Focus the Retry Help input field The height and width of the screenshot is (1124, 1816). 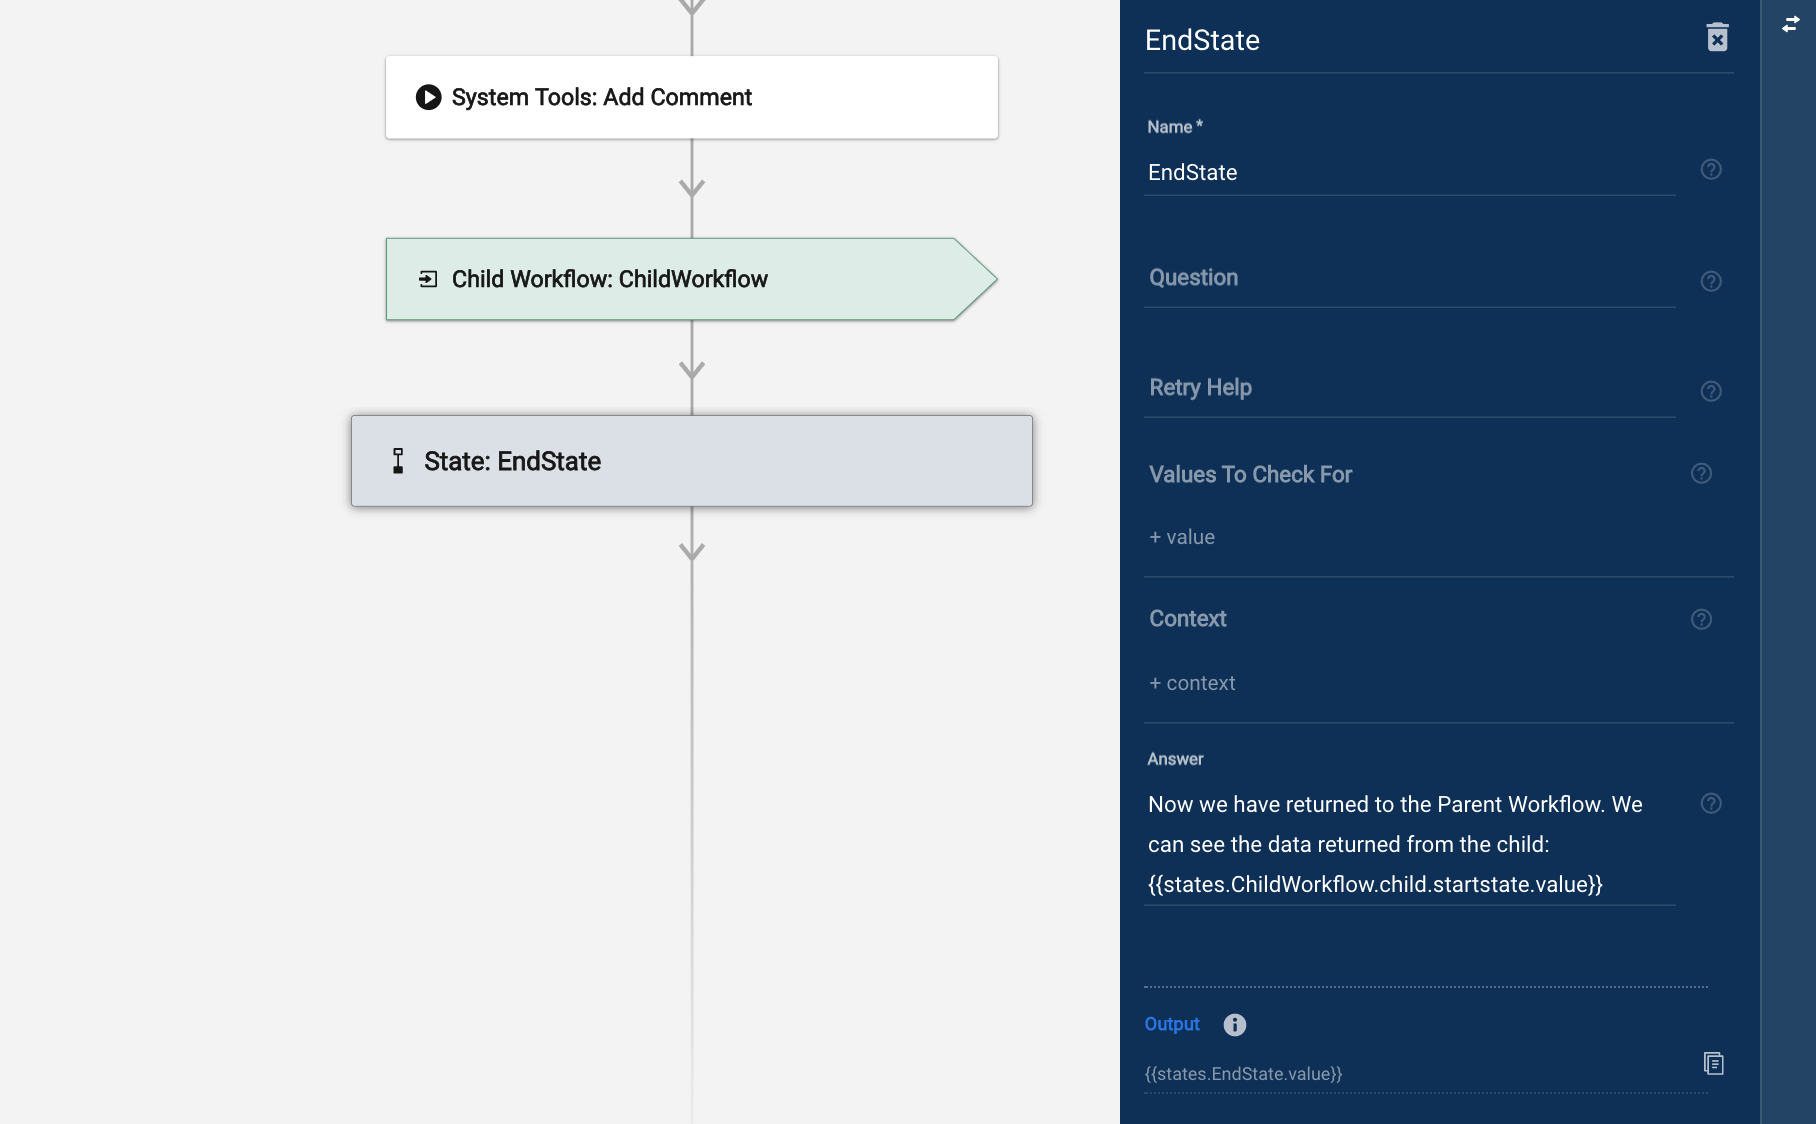1410,389
